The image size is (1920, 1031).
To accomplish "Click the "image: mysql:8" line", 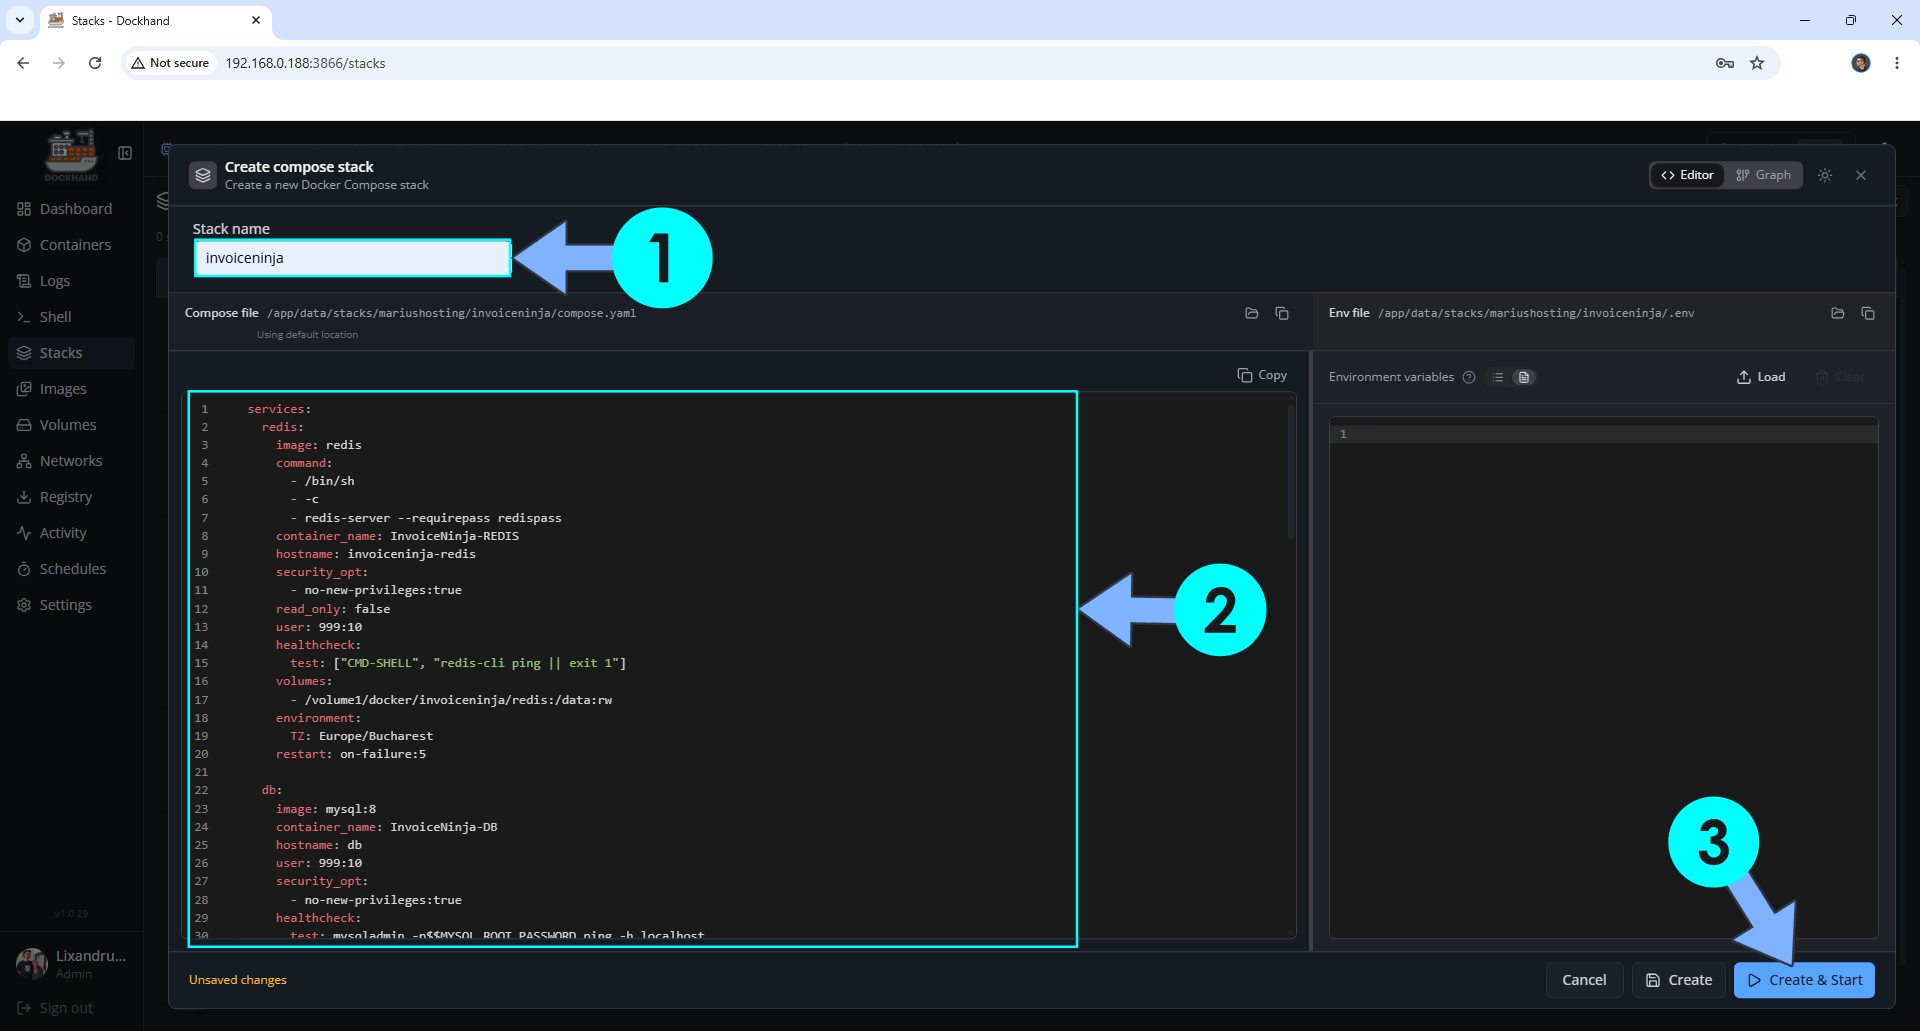I will [x=326, y=809].
